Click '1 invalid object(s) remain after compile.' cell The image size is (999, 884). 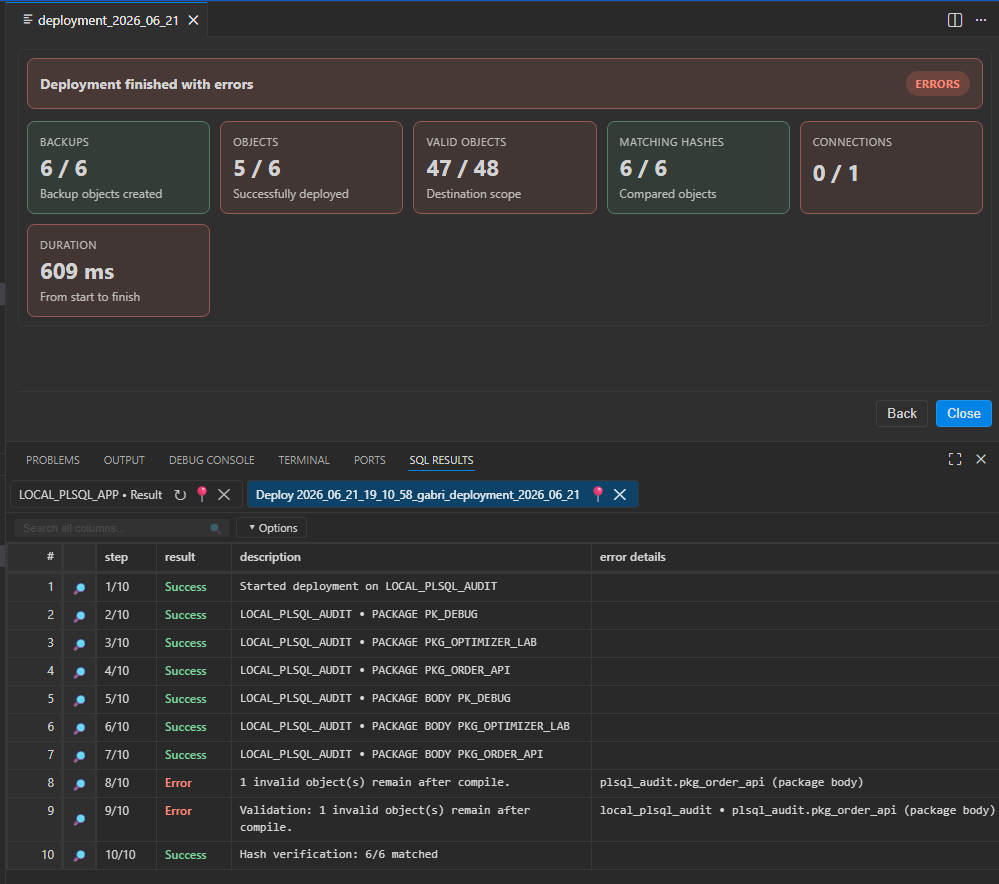tap(411, 783)
